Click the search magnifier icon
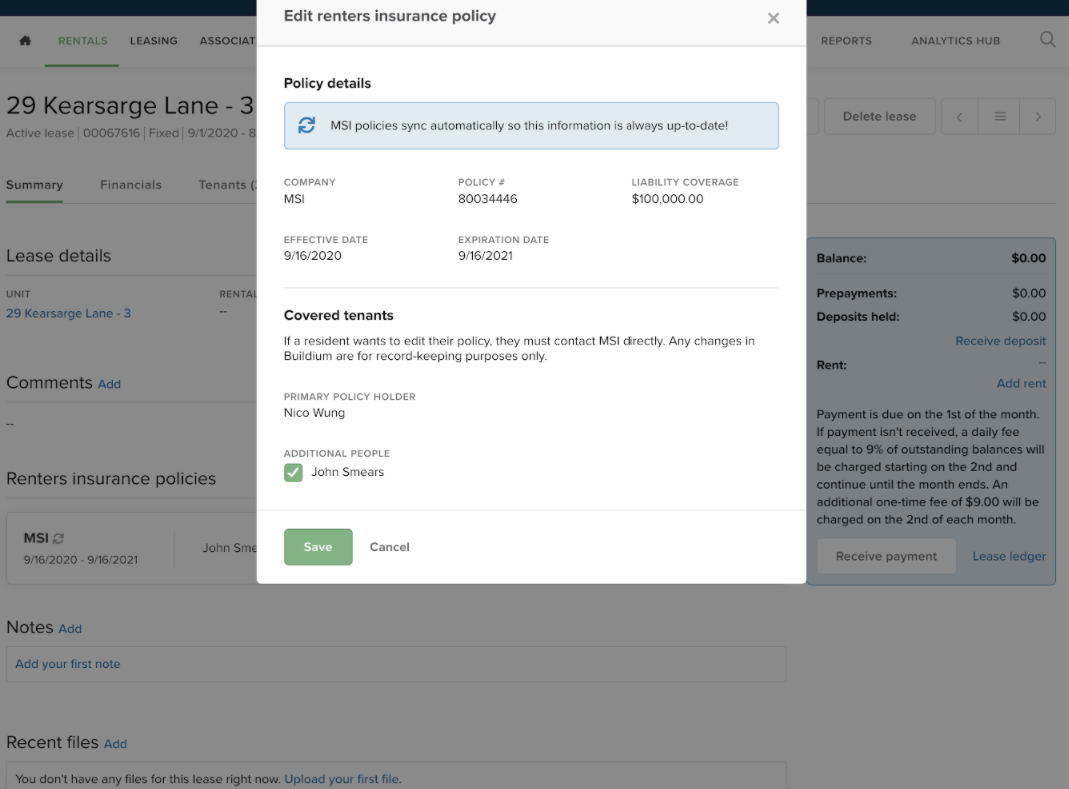Image resolution: width=1069 pixels, height=789 pixels. pos(1047,40)
